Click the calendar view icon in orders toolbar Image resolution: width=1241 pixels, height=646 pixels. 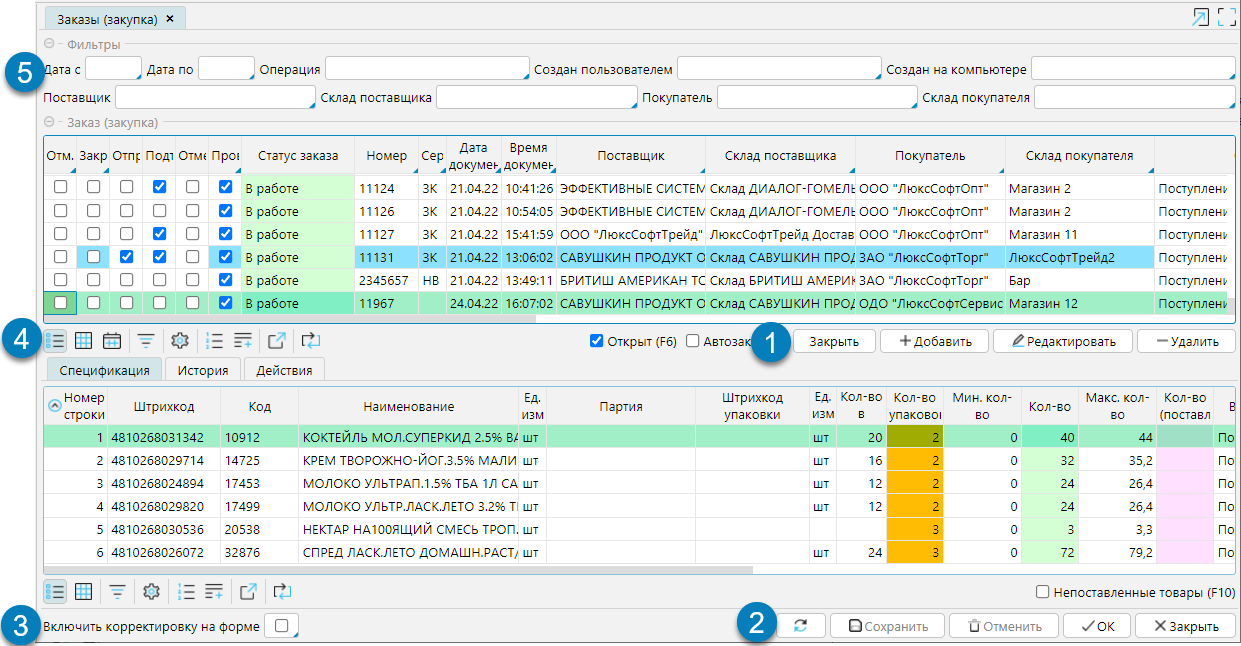click(112, 341)
